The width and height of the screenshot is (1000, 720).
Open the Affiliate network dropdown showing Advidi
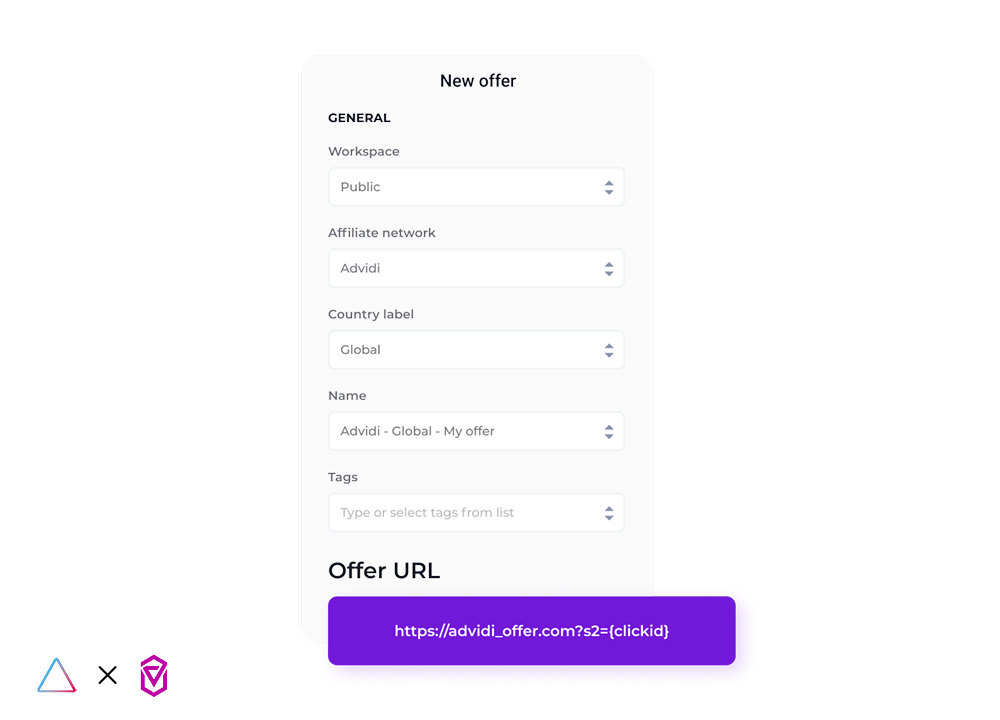coord(476,268)
